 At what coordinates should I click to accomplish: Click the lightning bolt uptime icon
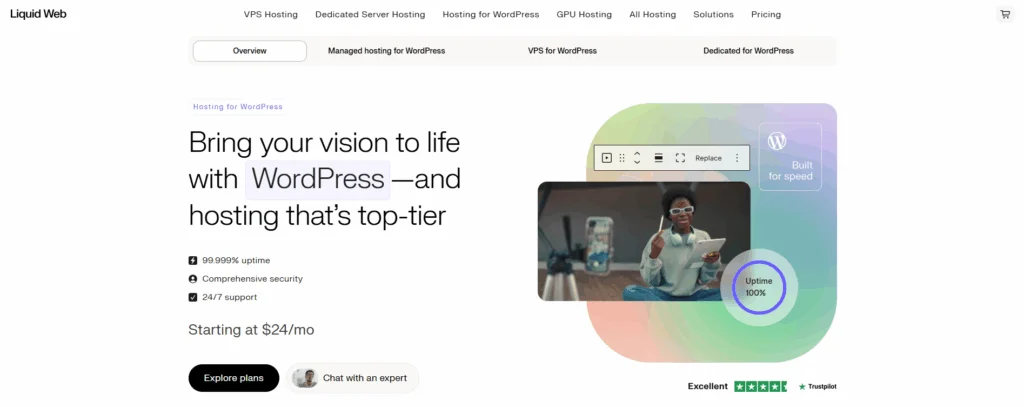pyautogui.click(x=193, y=260)
